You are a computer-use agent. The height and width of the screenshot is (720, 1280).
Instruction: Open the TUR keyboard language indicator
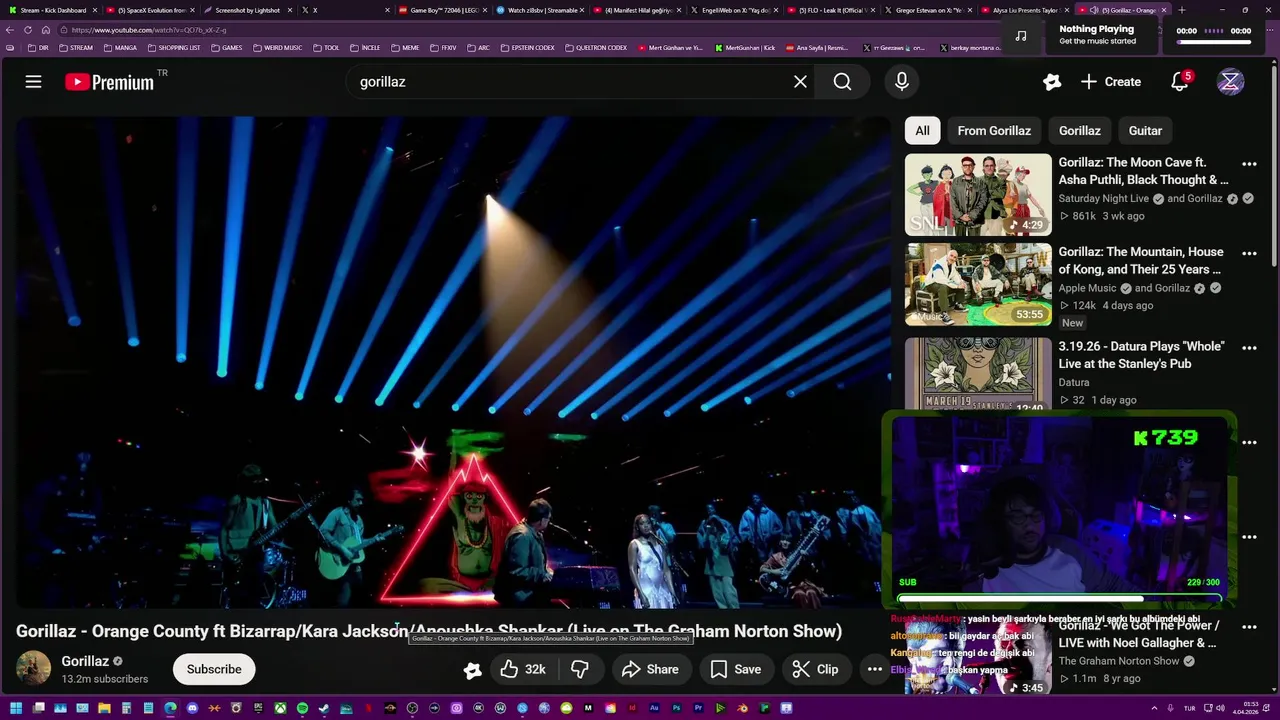pos(1189,708)
